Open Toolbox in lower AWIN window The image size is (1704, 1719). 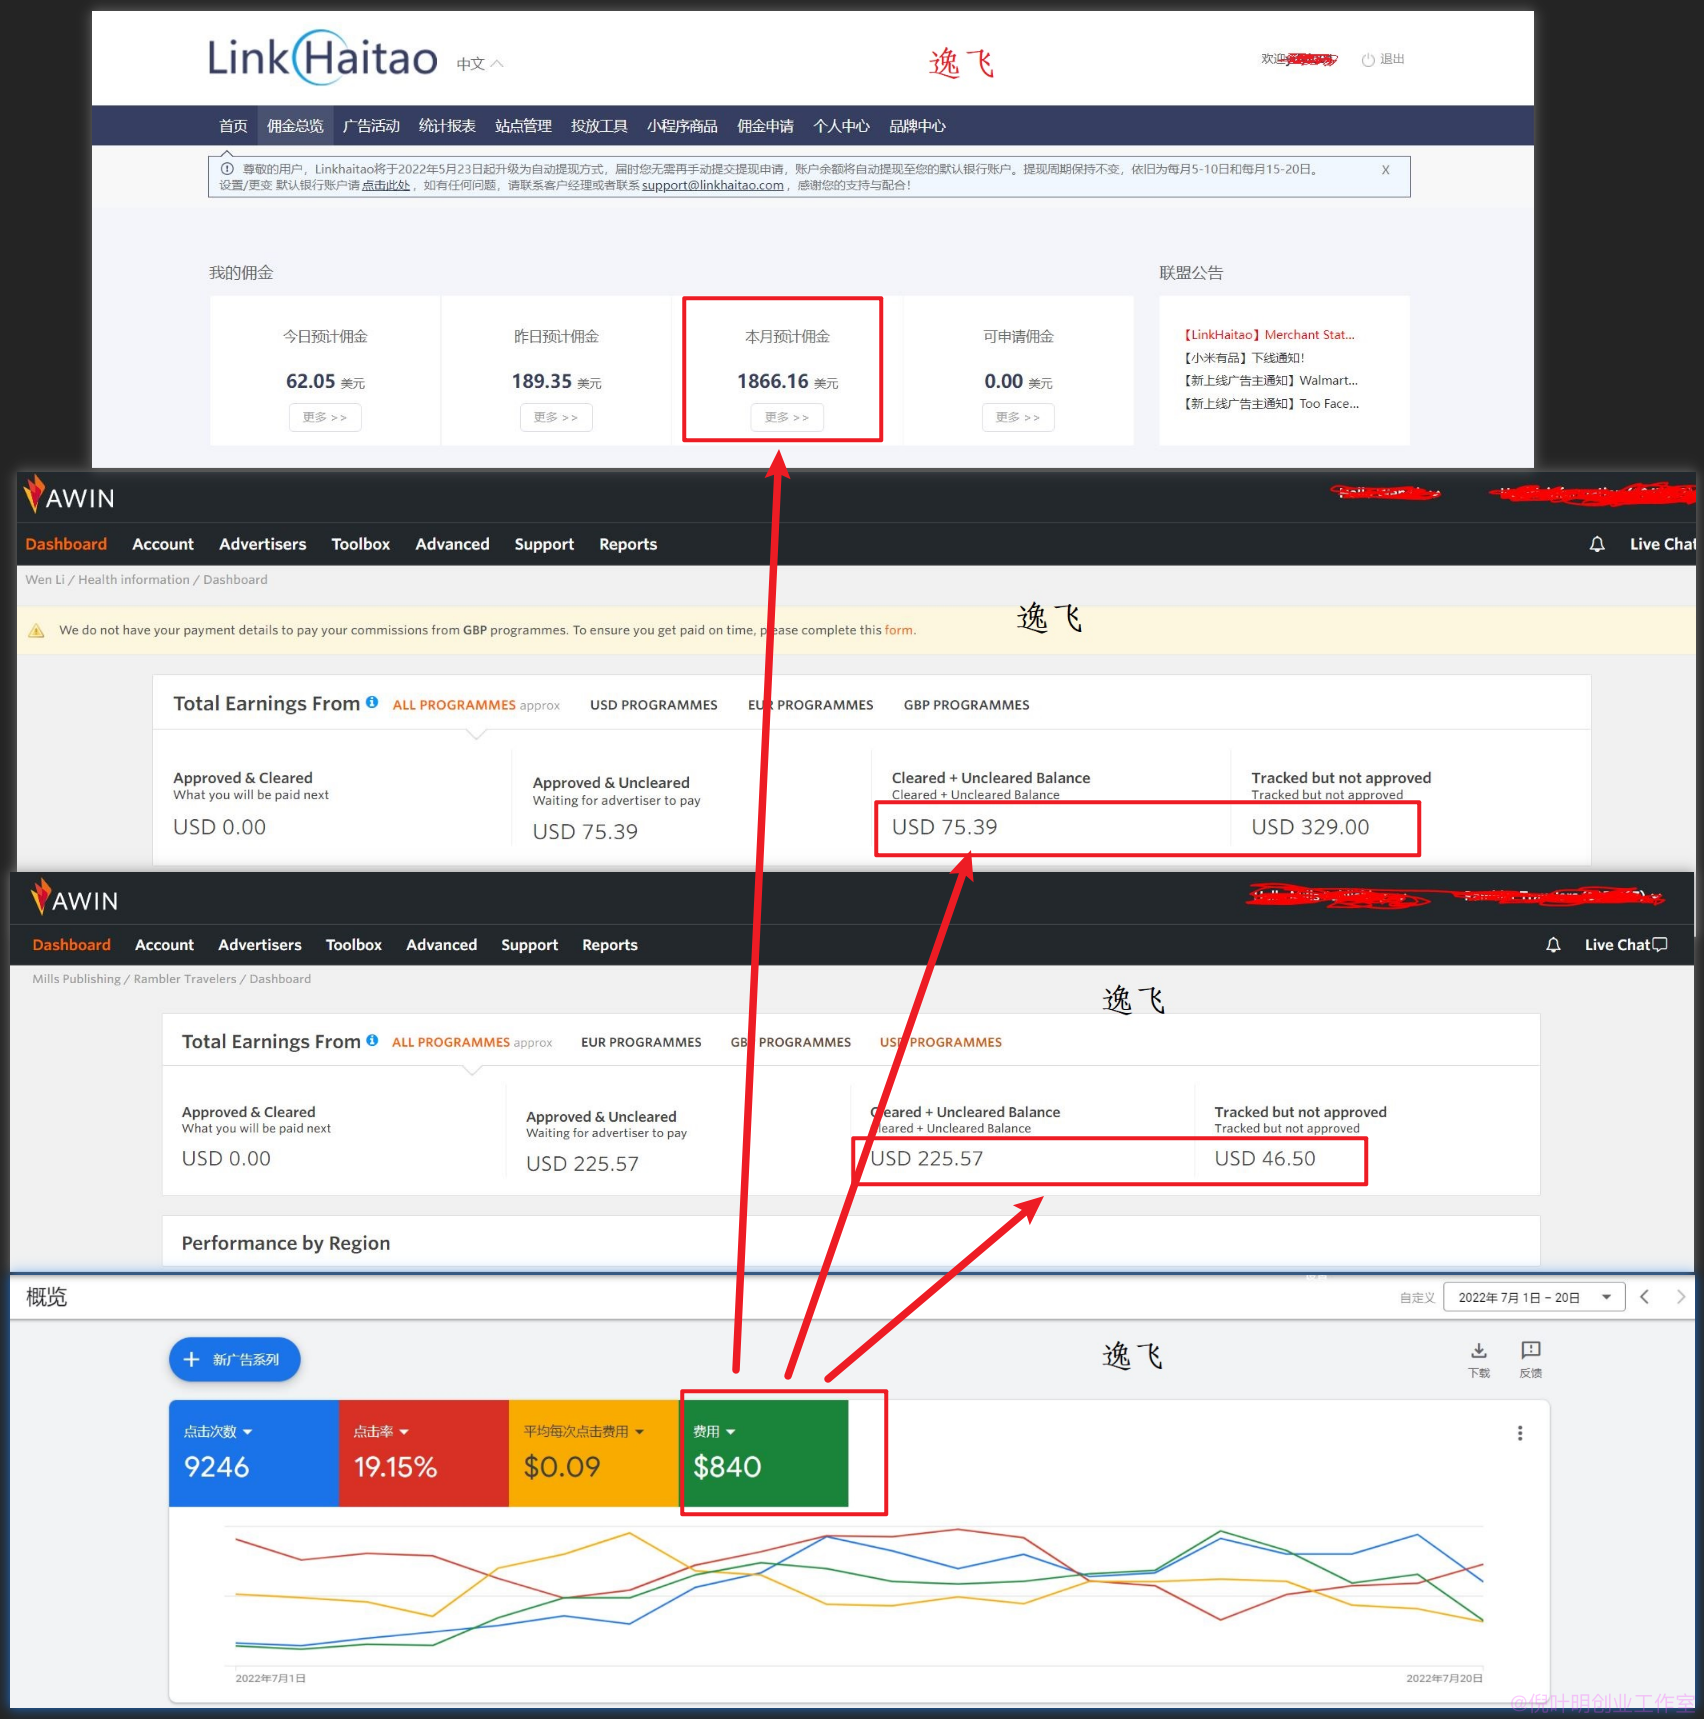(354, 945)
